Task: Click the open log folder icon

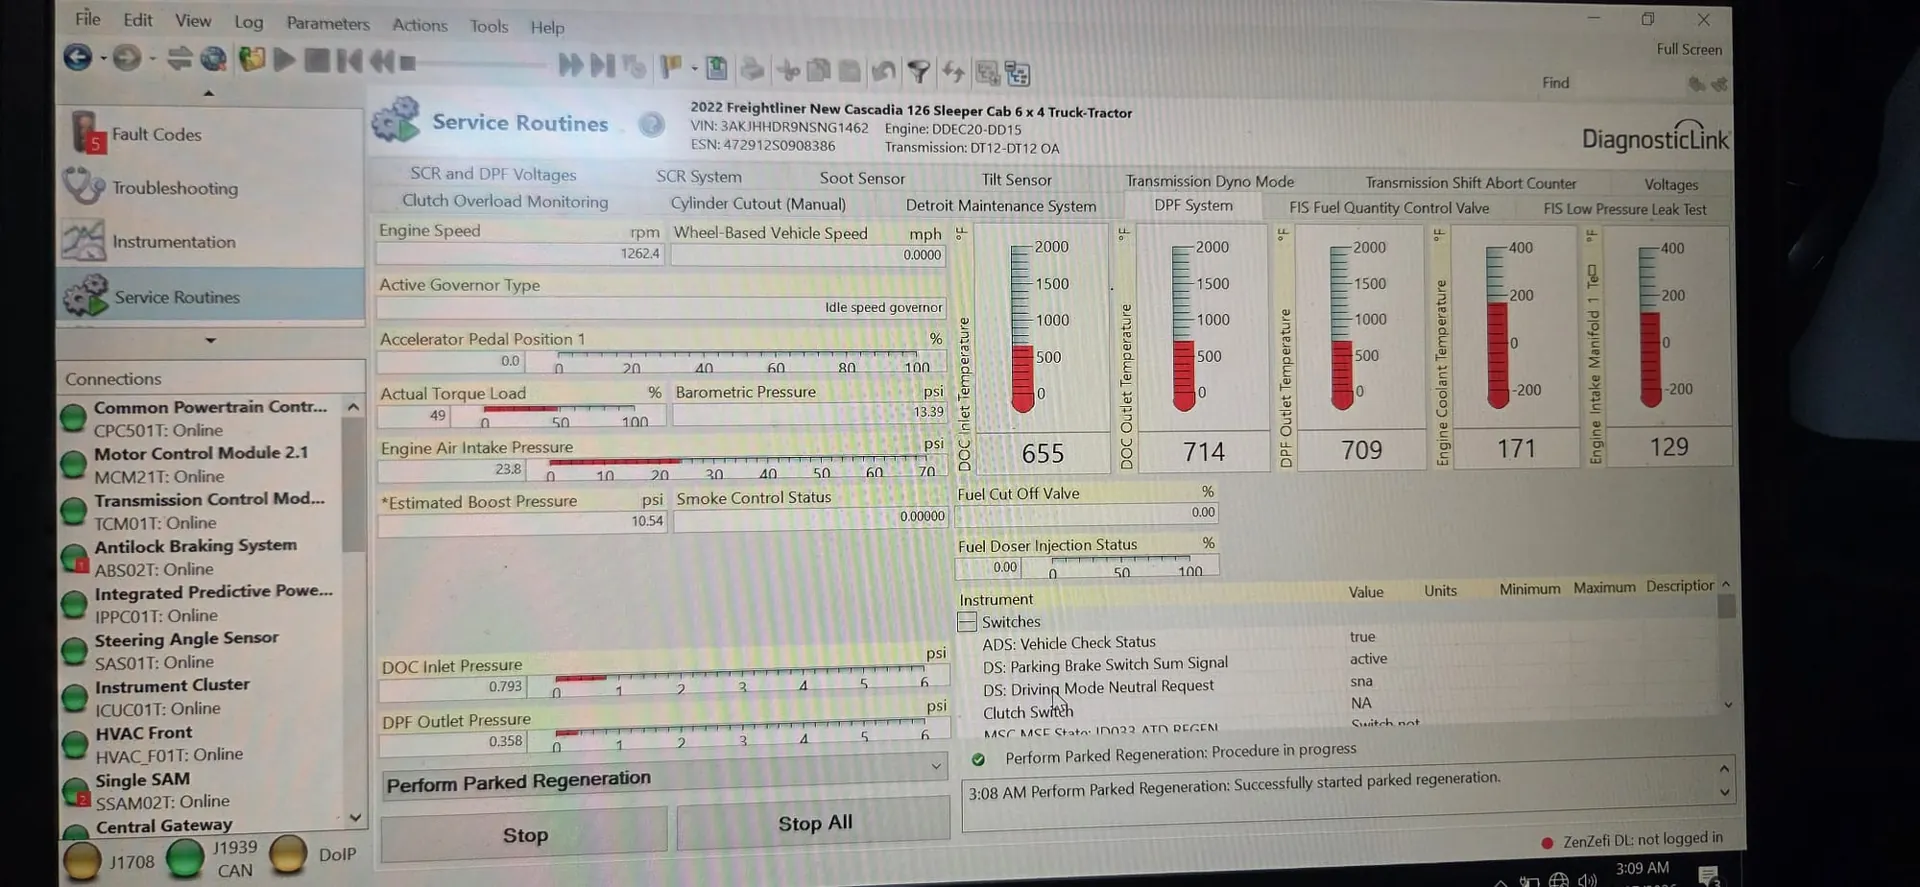Action: pyautogui.click(x=251, y=59)
